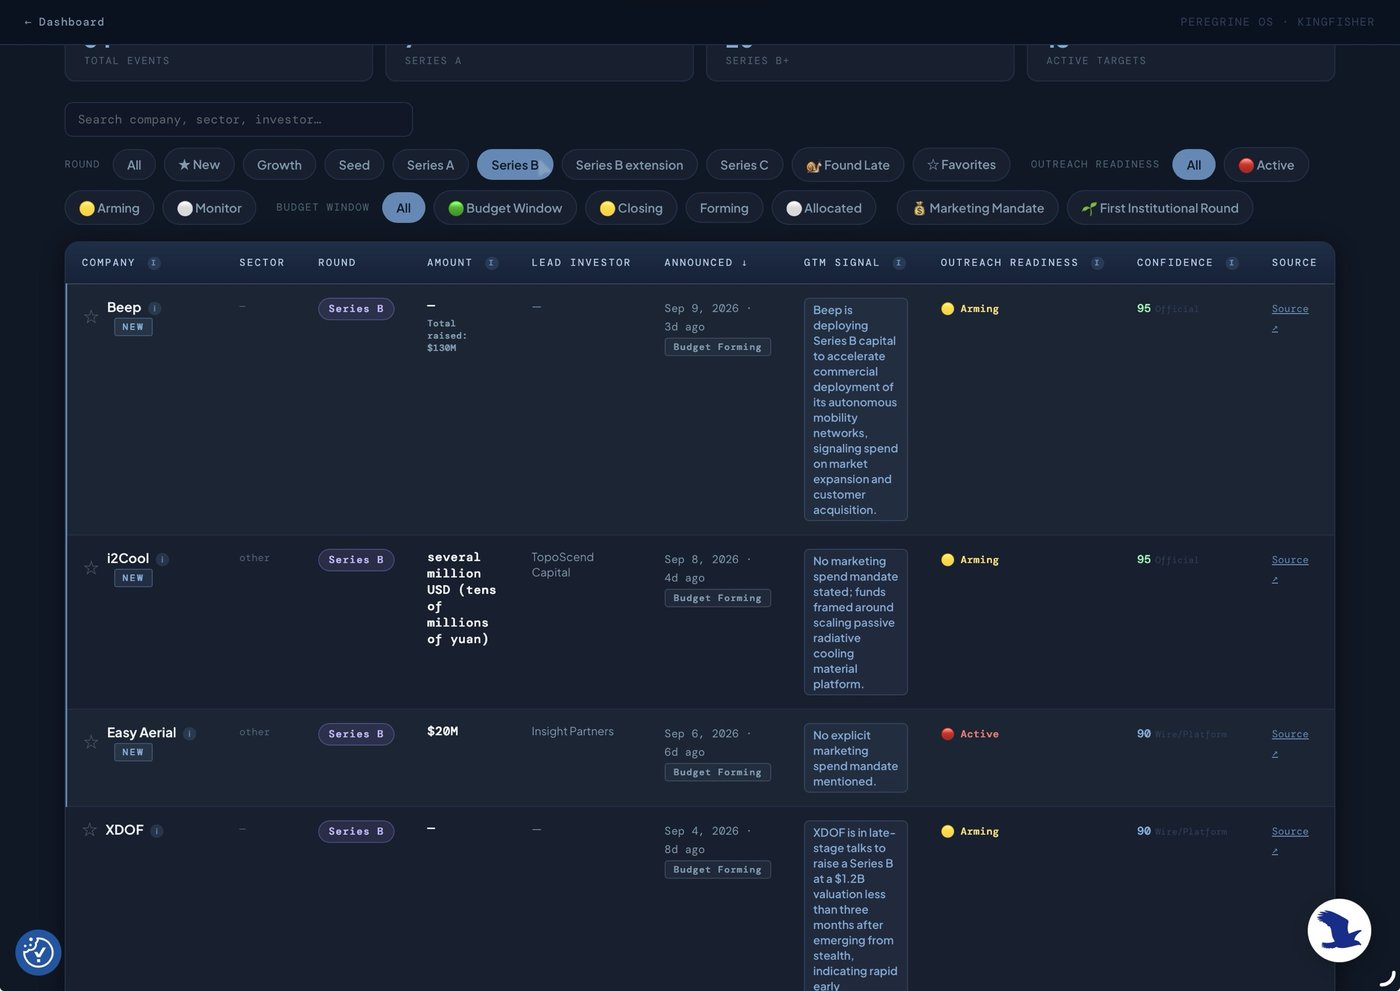Toggle First Institutional Round filter
Viewport: 1400px width, 991px height.
(x=1160, y=208)
